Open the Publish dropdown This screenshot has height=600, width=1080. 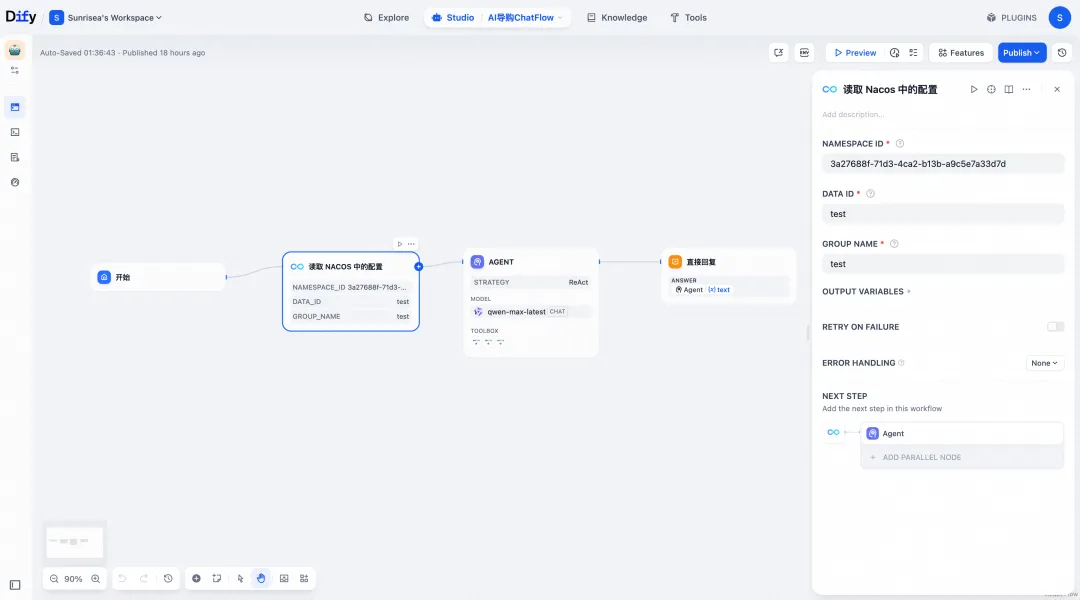coord(1021,52)
